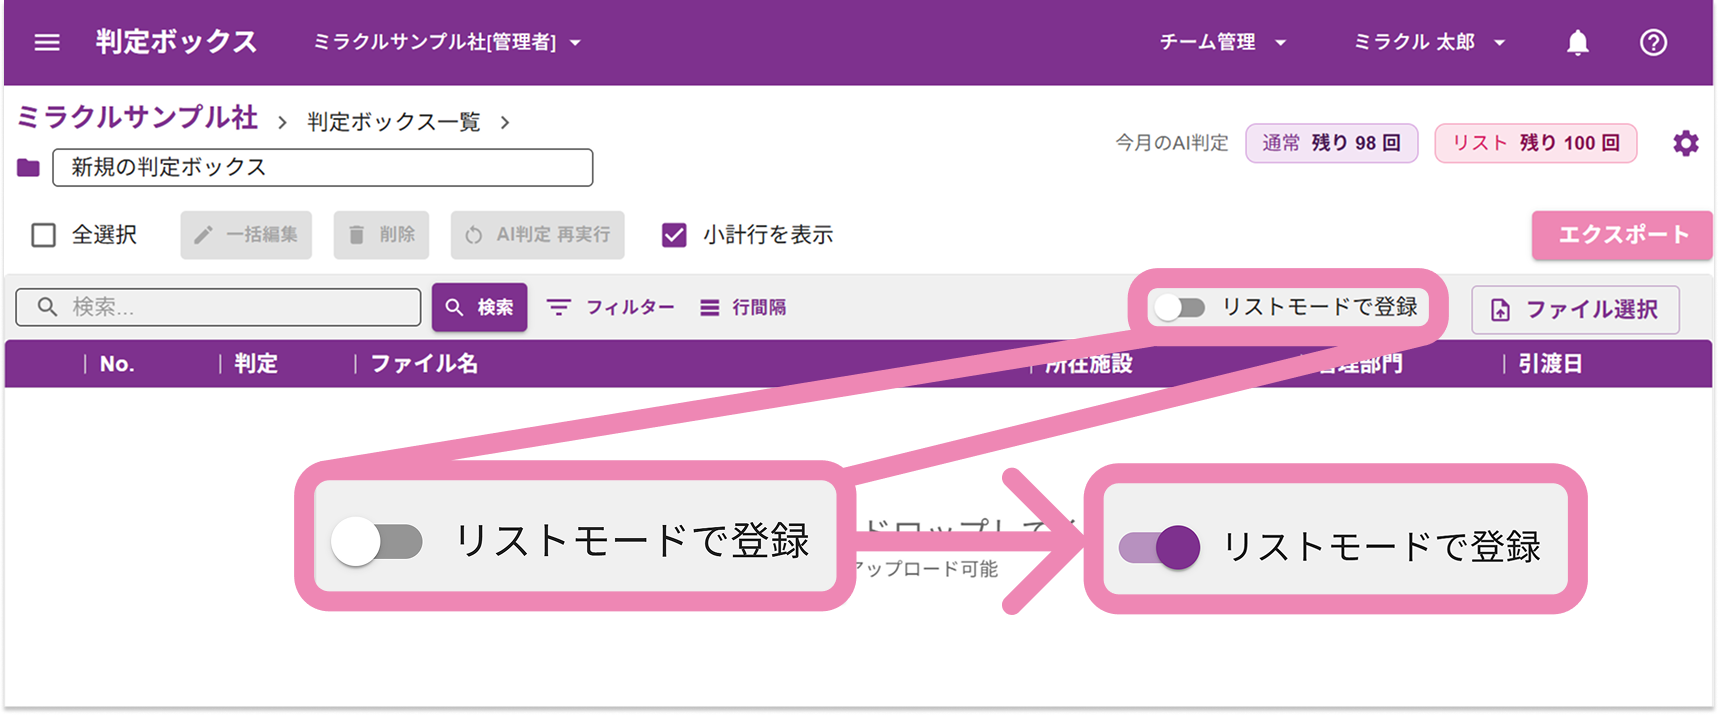Uncheck the 小計行を表示 checkbox
Screen dimensions: 1718x715
tap(674, 235)
